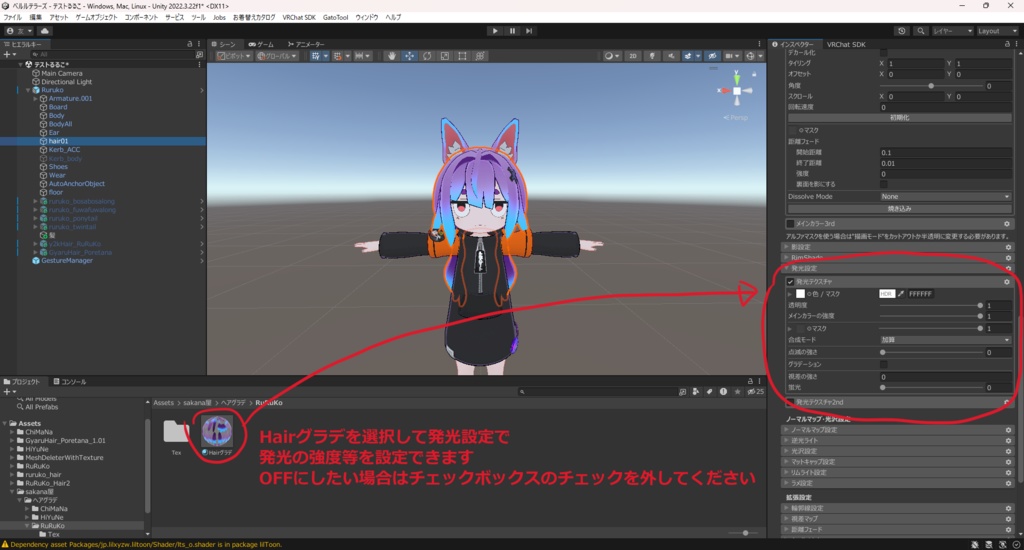Viewport: 1024px width, 550px height.
Task: Expand the 影設定 section
Action: tap(899, 248)
